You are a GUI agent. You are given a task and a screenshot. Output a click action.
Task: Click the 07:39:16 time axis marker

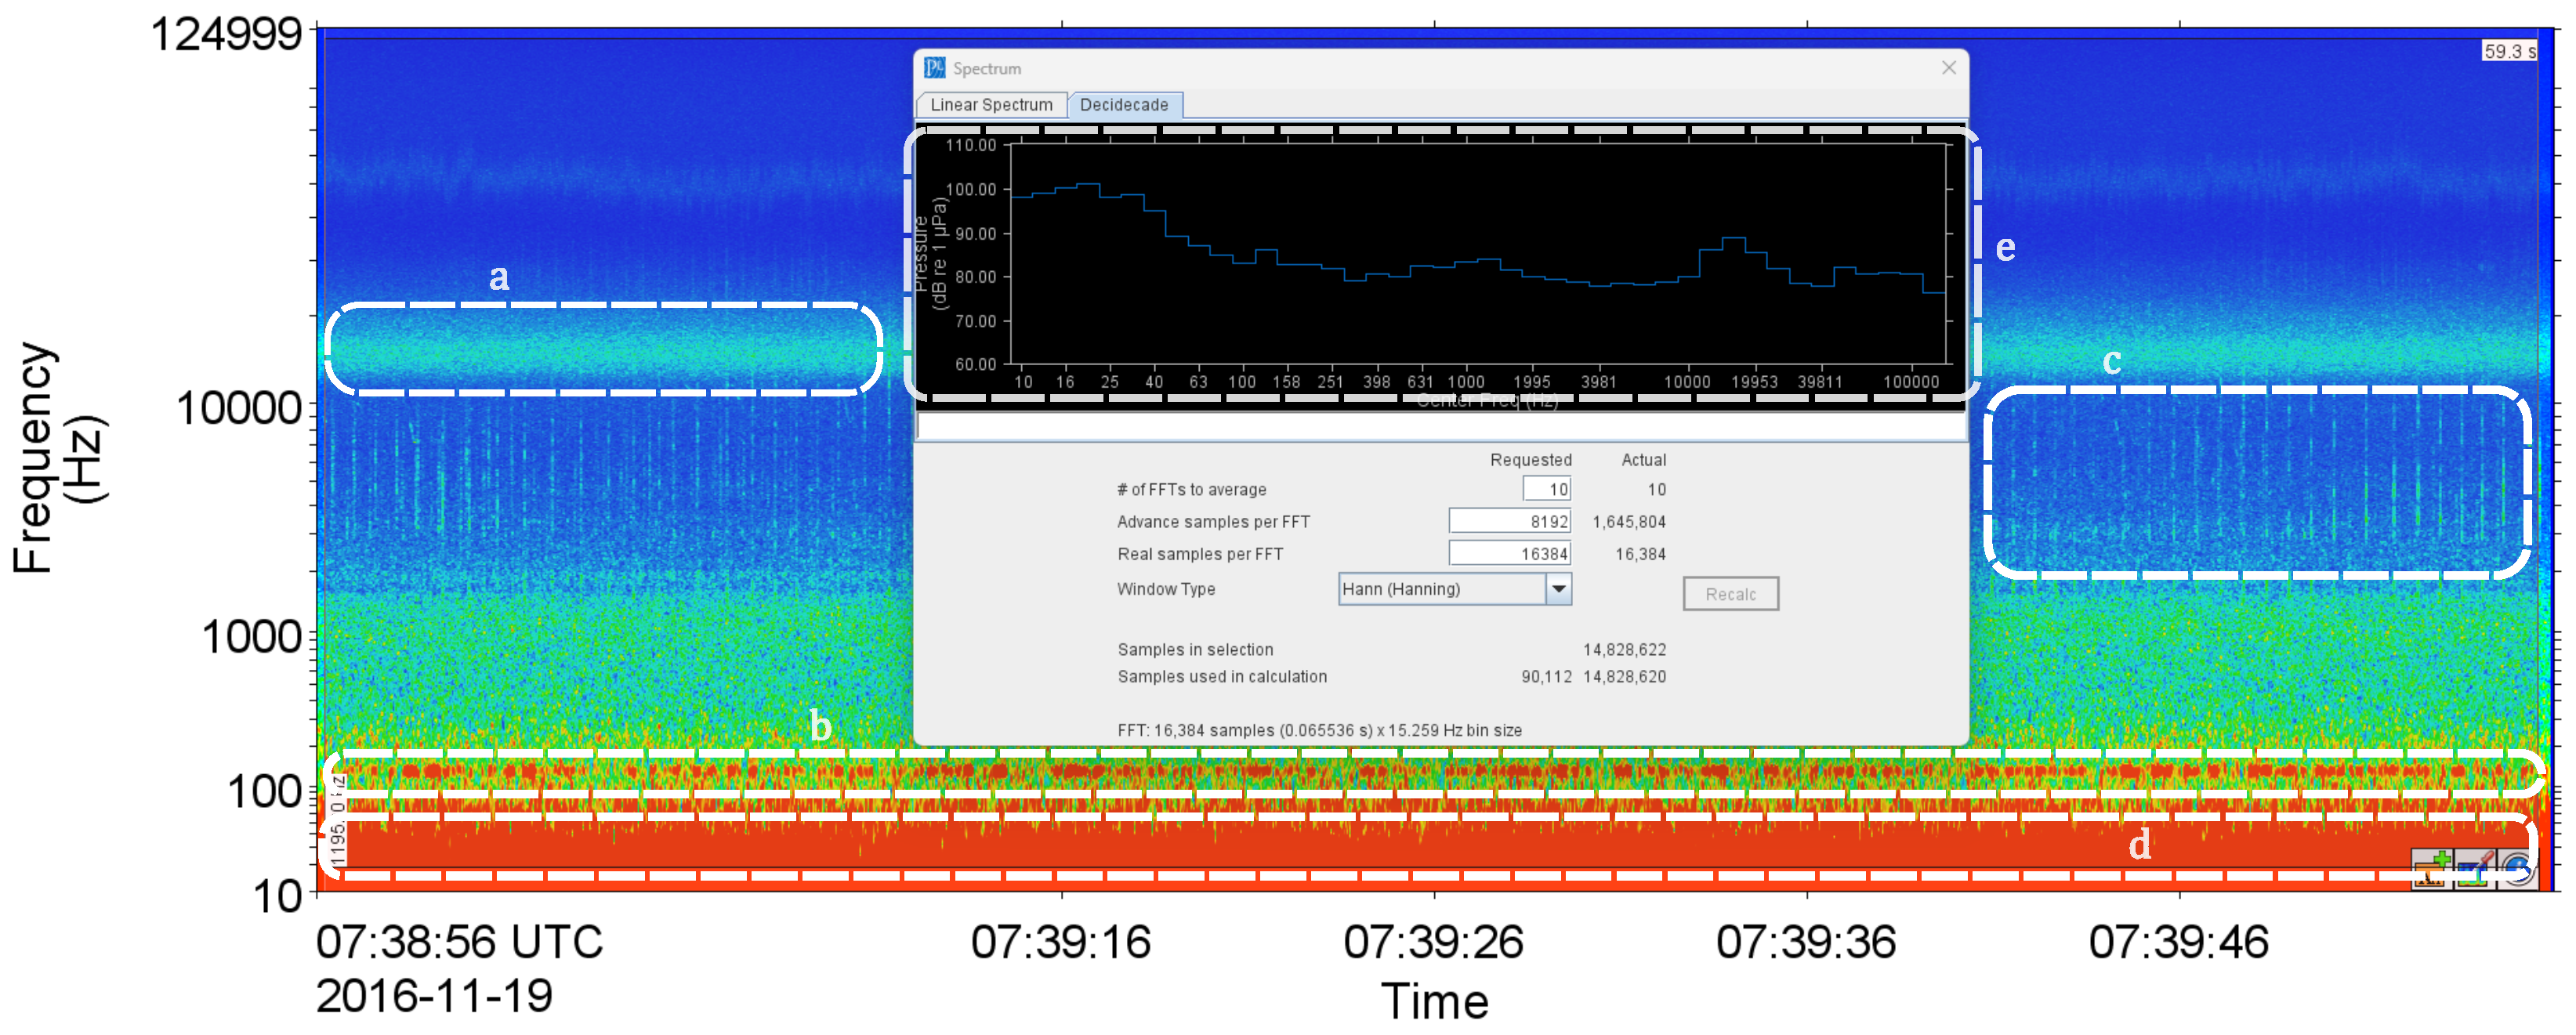tap(1061, 942)
